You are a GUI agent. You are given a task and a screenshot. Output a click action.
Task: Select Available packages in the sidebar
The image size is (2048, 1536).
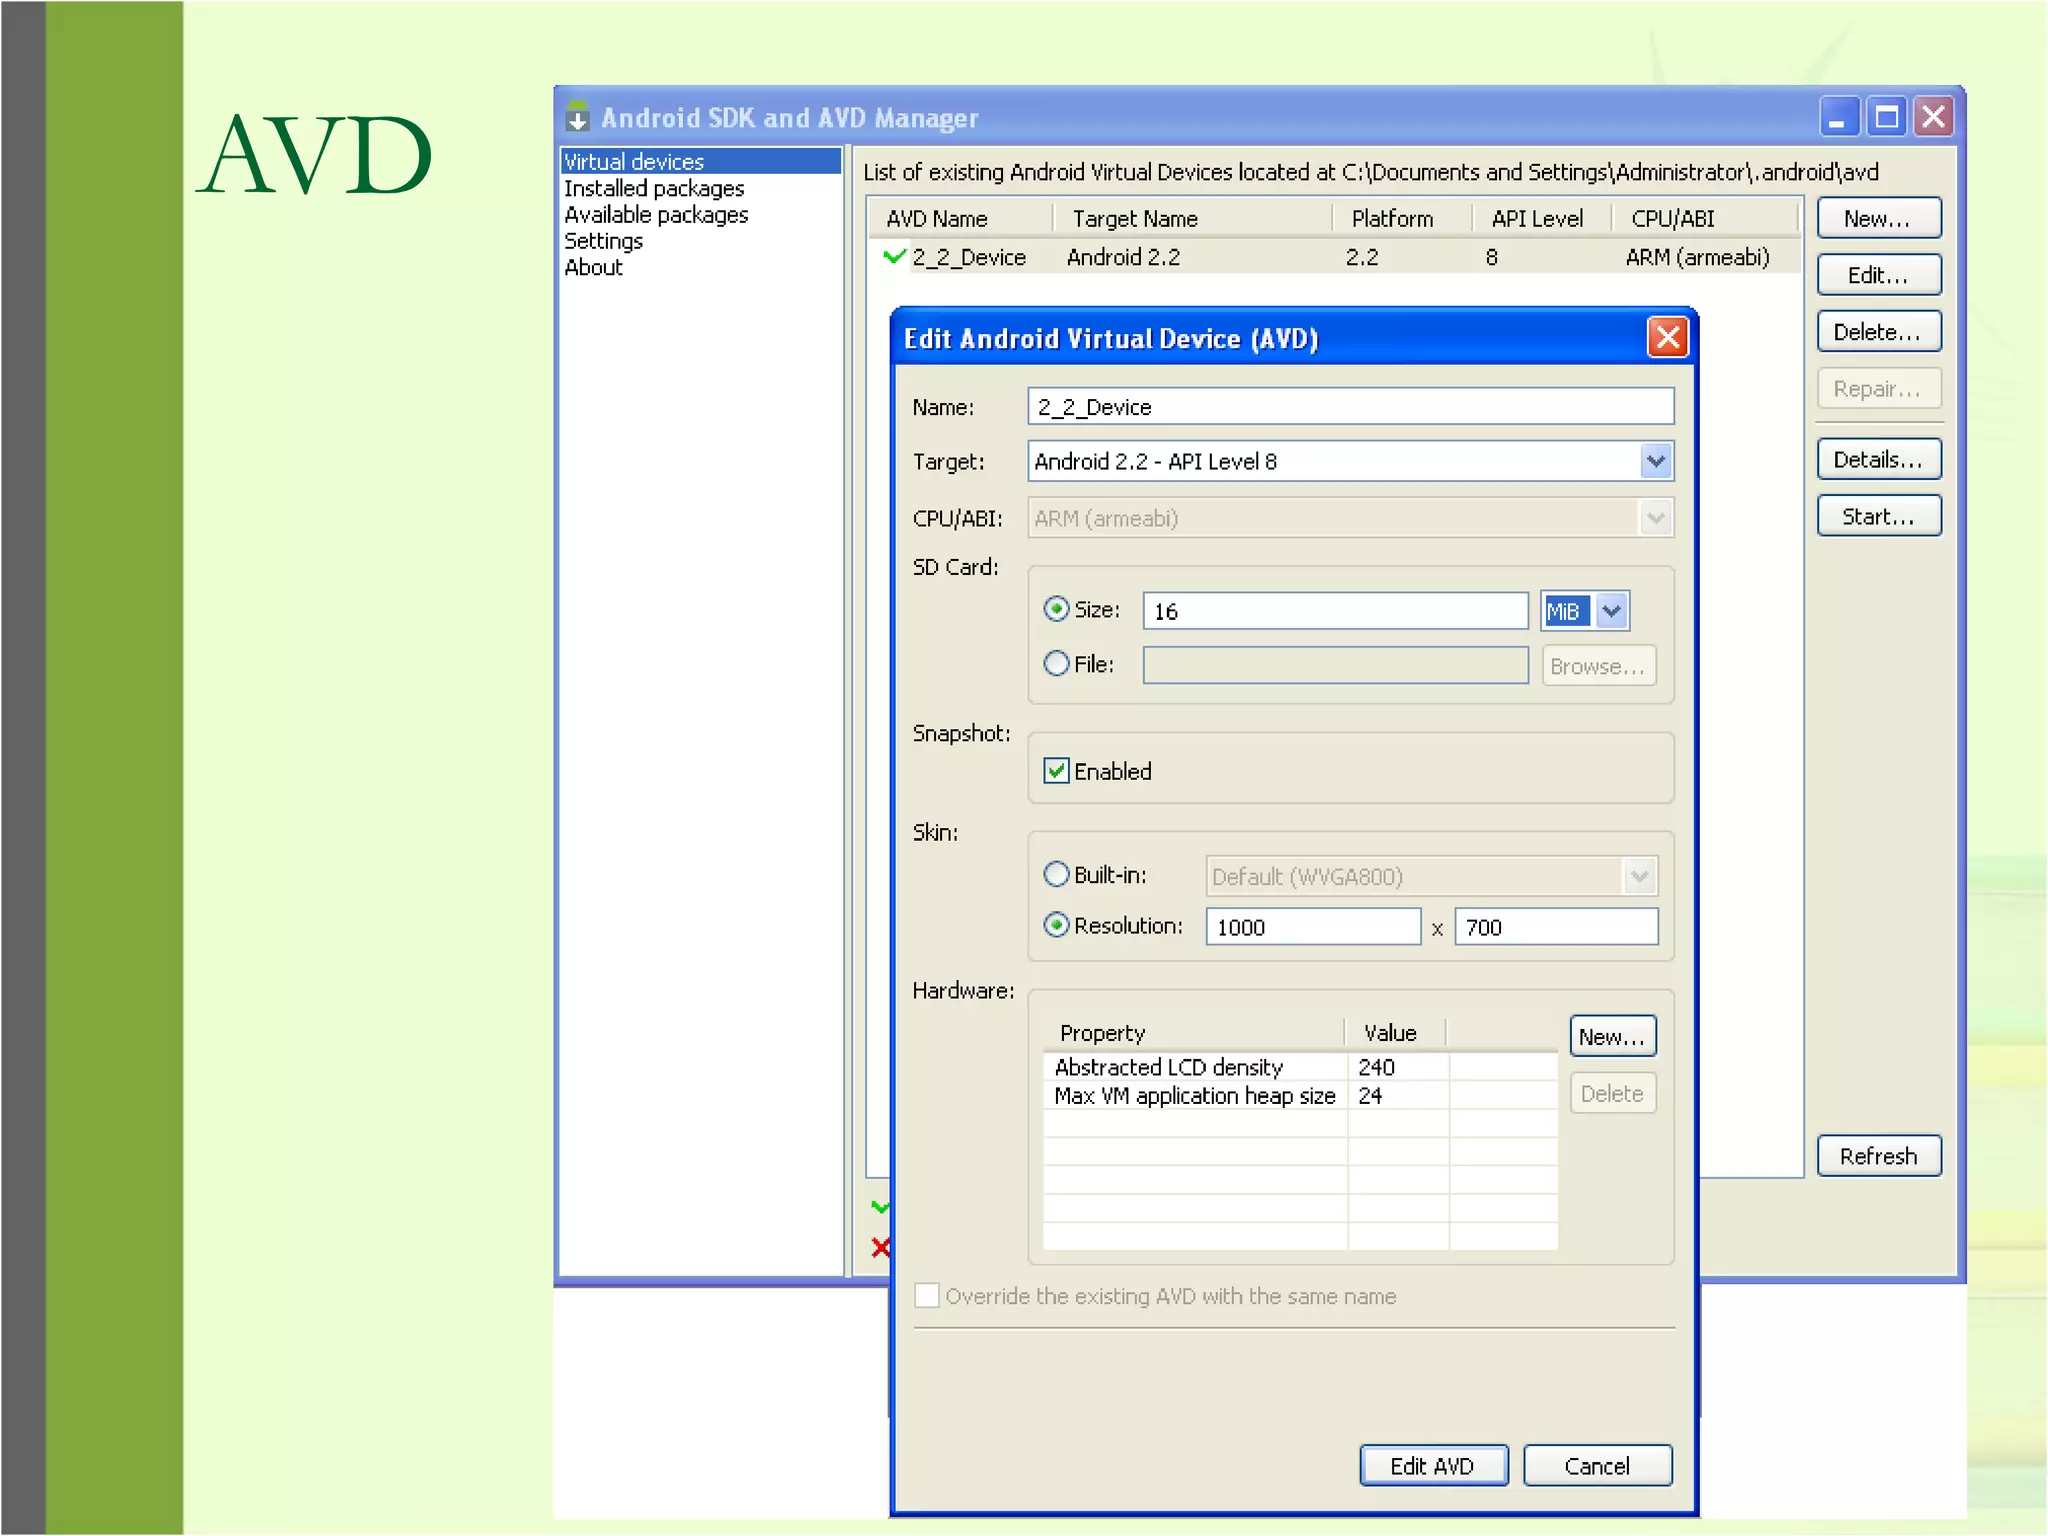coord(656,214)
